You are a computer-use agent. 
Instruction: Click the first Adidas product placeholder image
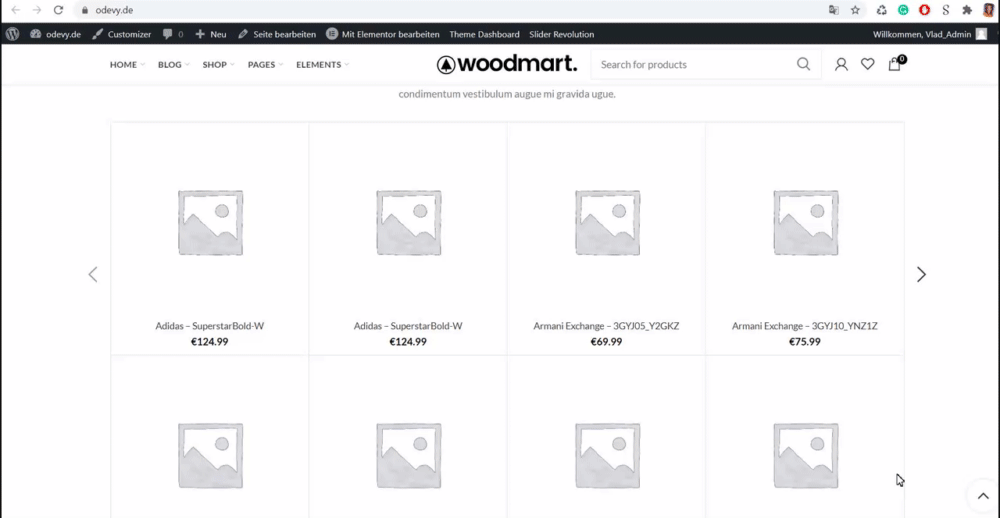210,223
